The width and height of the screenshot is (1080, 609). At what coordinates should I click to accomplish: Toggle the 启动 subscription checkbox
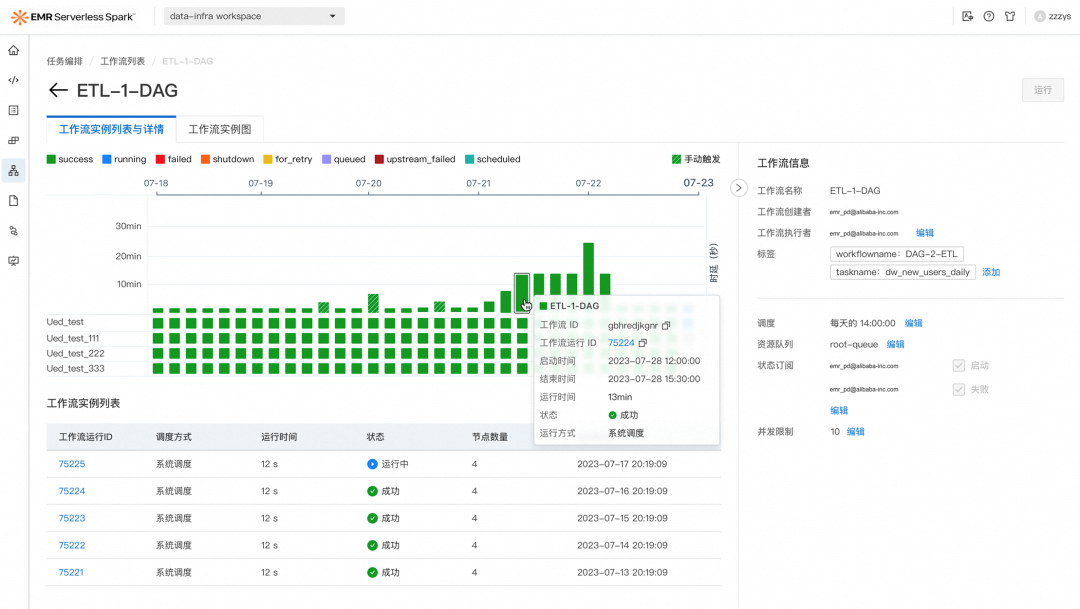pyautogui.click(x=959, y=366)
